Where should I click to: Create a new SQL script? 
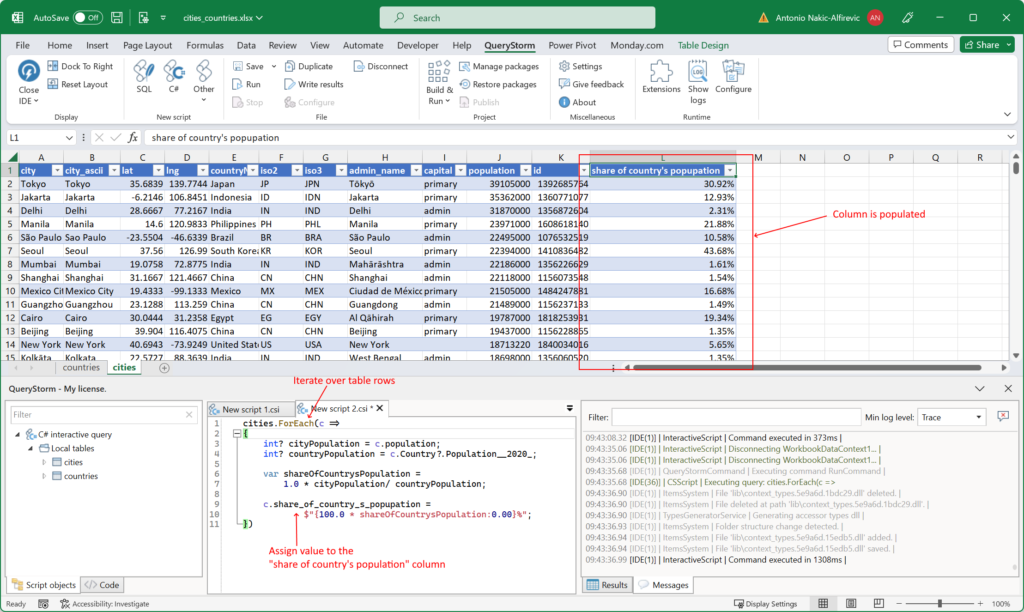[144, 76]
